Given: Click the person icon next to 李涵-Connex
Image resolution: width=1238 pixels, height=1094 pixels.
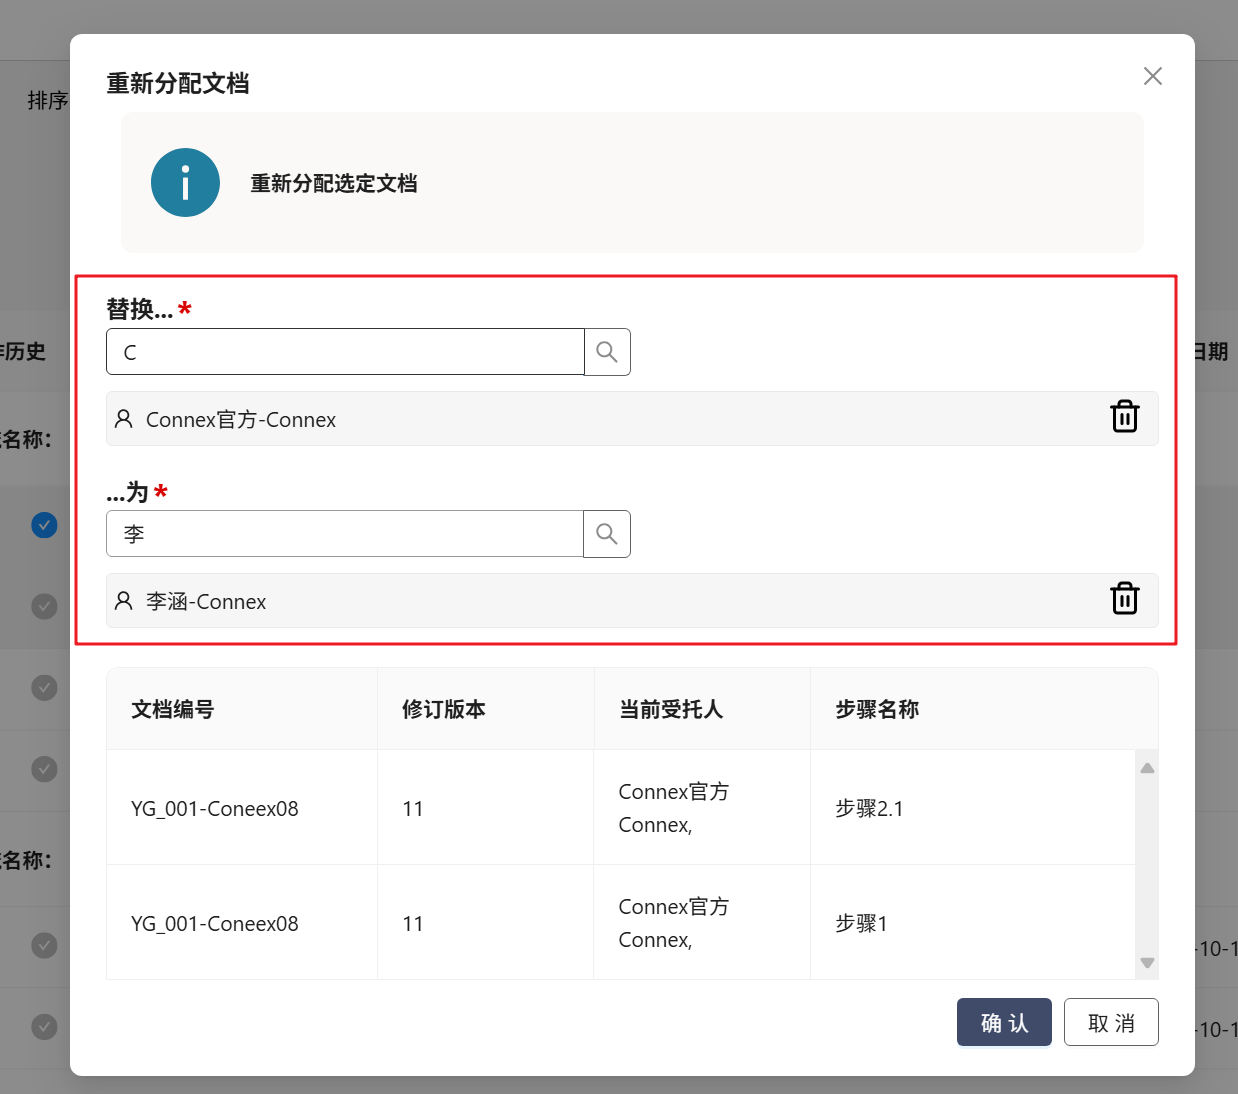Looking at the screenshot, I should (x=124, y=601).
